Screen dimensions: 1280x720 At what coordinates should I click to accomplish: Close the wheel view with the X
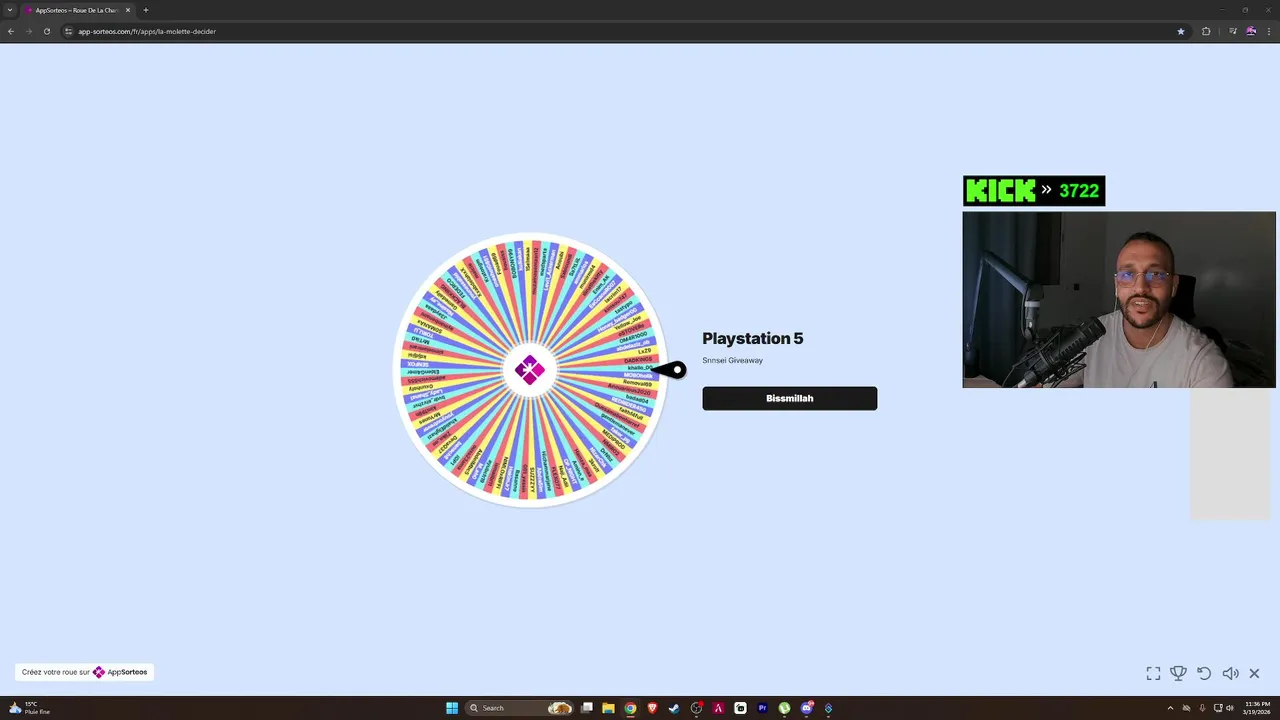pos(1254,673)
